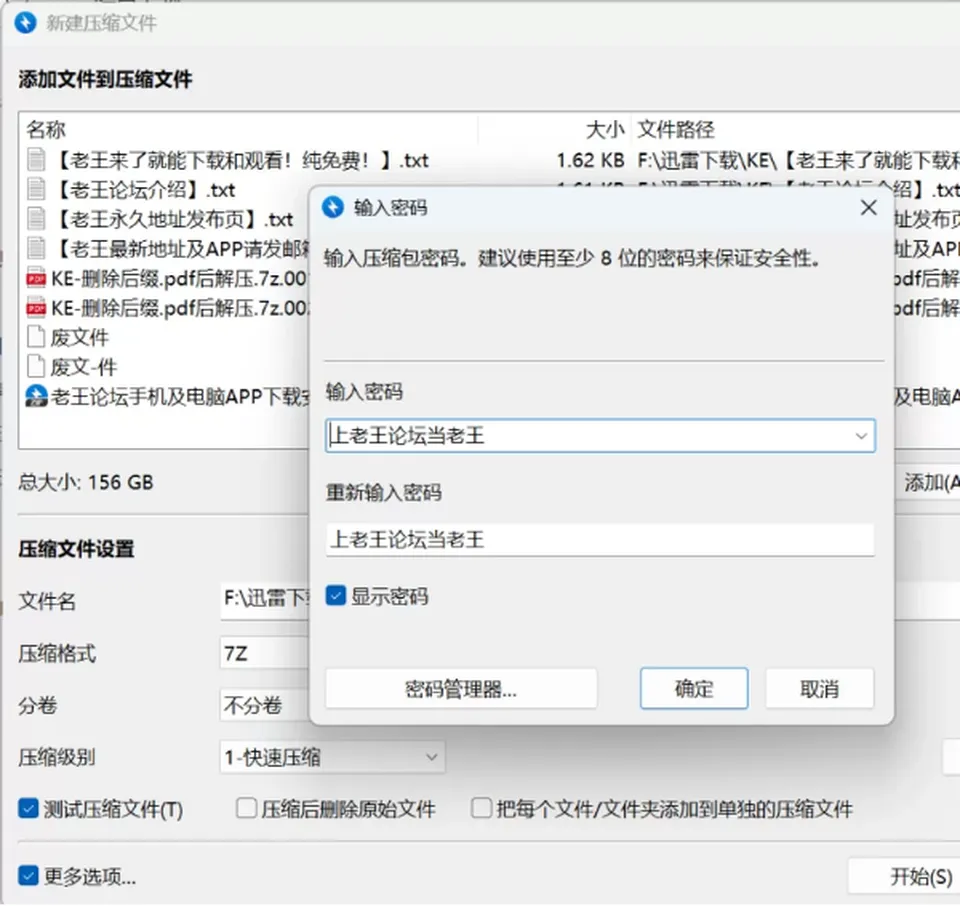Open the 压缩格式 dropdown showing 7Z
The height and width of the screenshot is (906, 960).
[264, 654]
